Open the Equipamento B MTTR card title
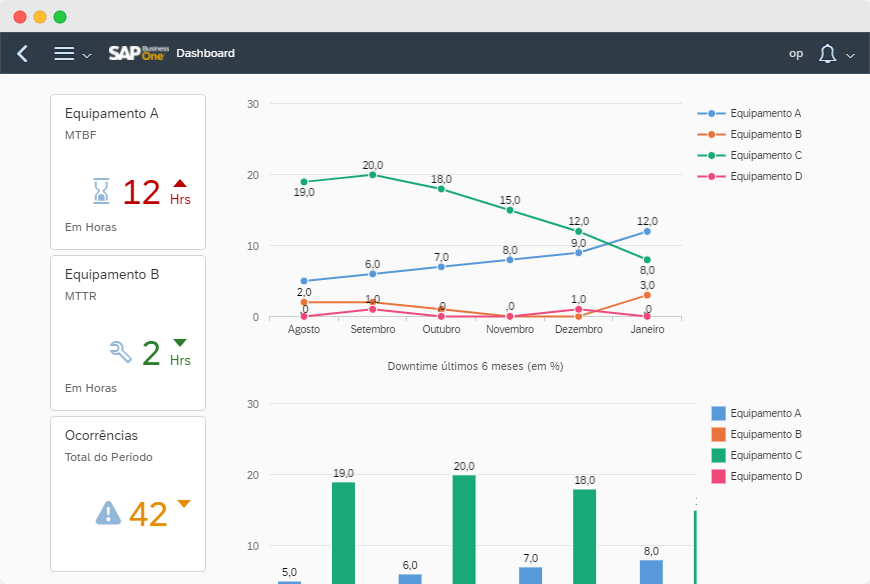 [x=112, y=275]
